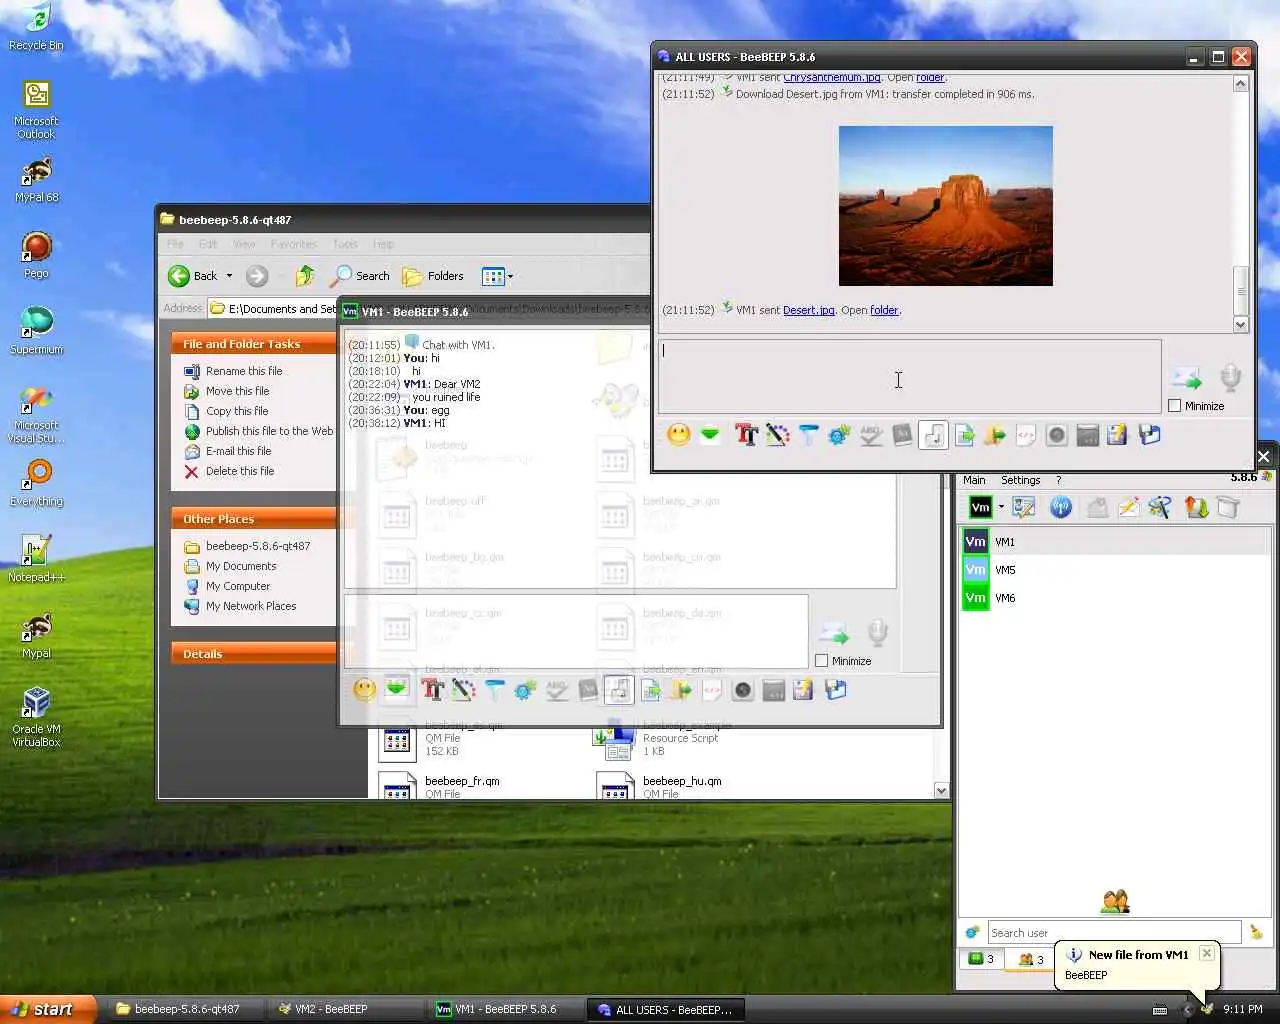Click Search button in Explorer toolbar
Screen dimensions: 1280x1024
pyautogui.click(x=360, y=276)
